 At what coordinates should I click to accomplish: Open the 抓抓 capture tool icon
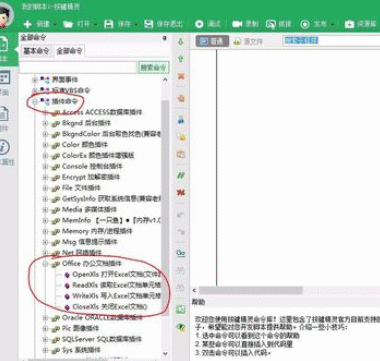[271, 24]
